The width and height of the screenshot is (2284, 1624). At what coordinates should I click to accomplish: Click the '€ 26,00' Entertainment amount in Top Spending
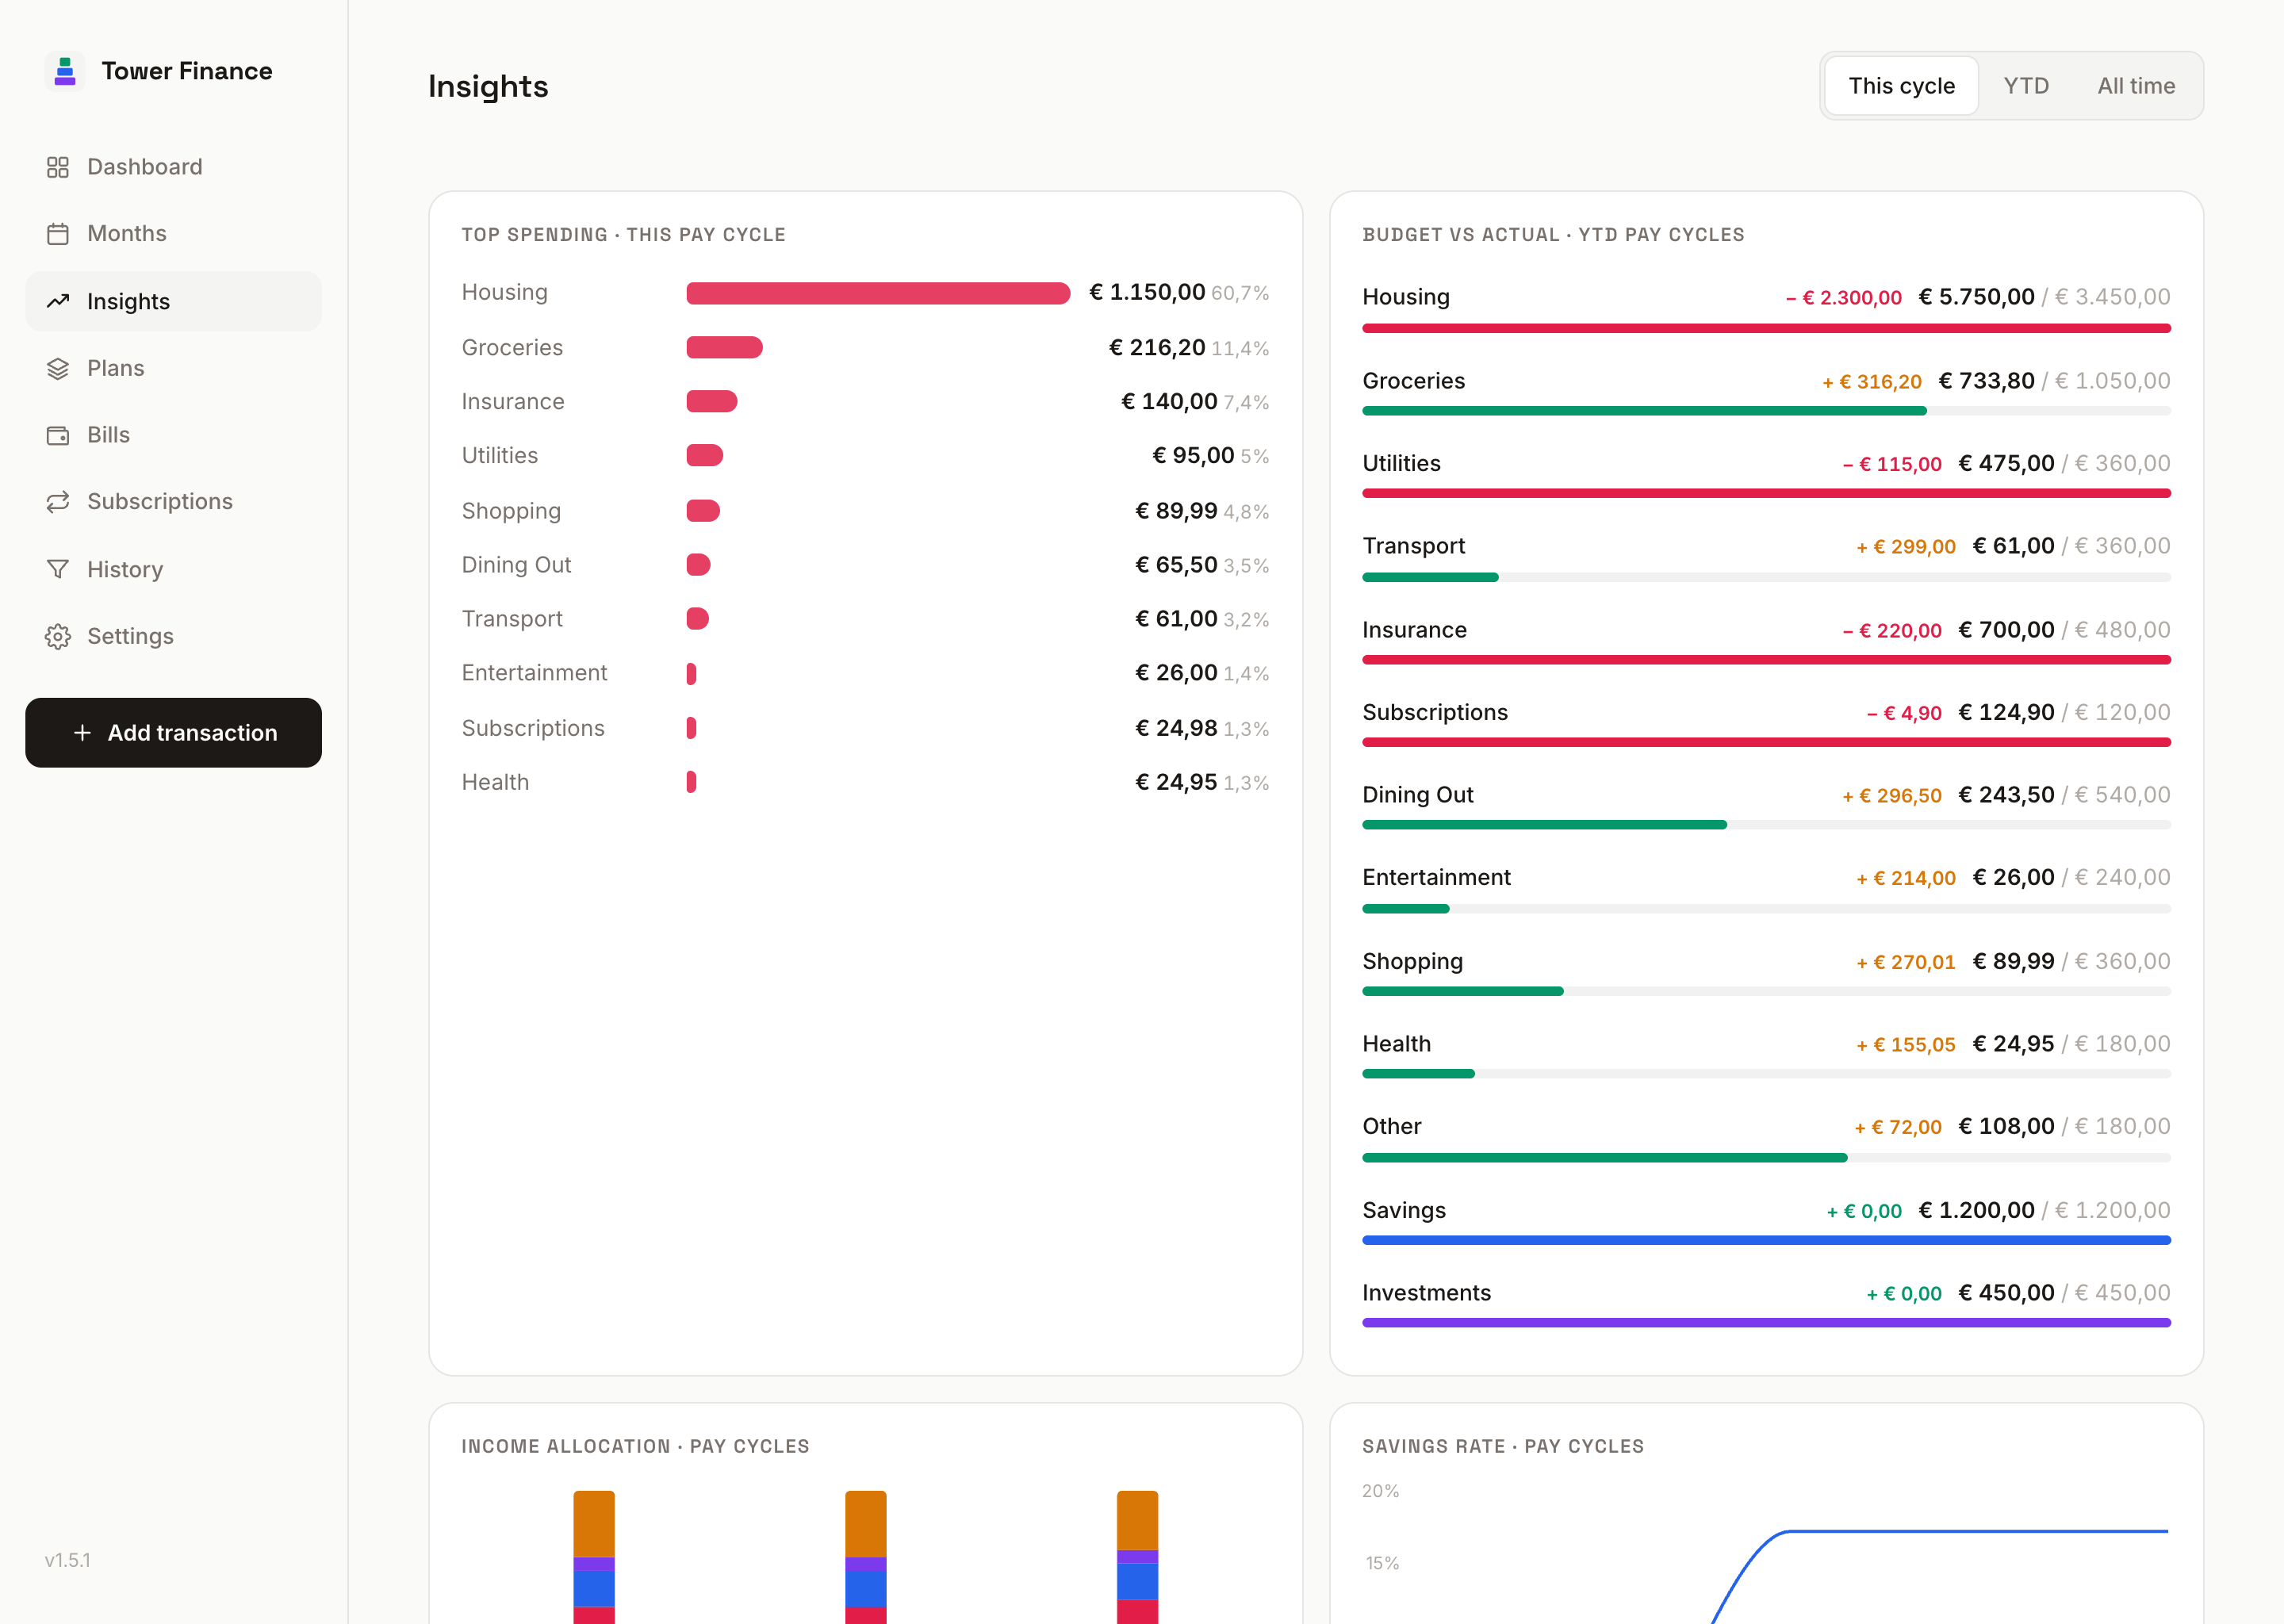point(1176,673)
